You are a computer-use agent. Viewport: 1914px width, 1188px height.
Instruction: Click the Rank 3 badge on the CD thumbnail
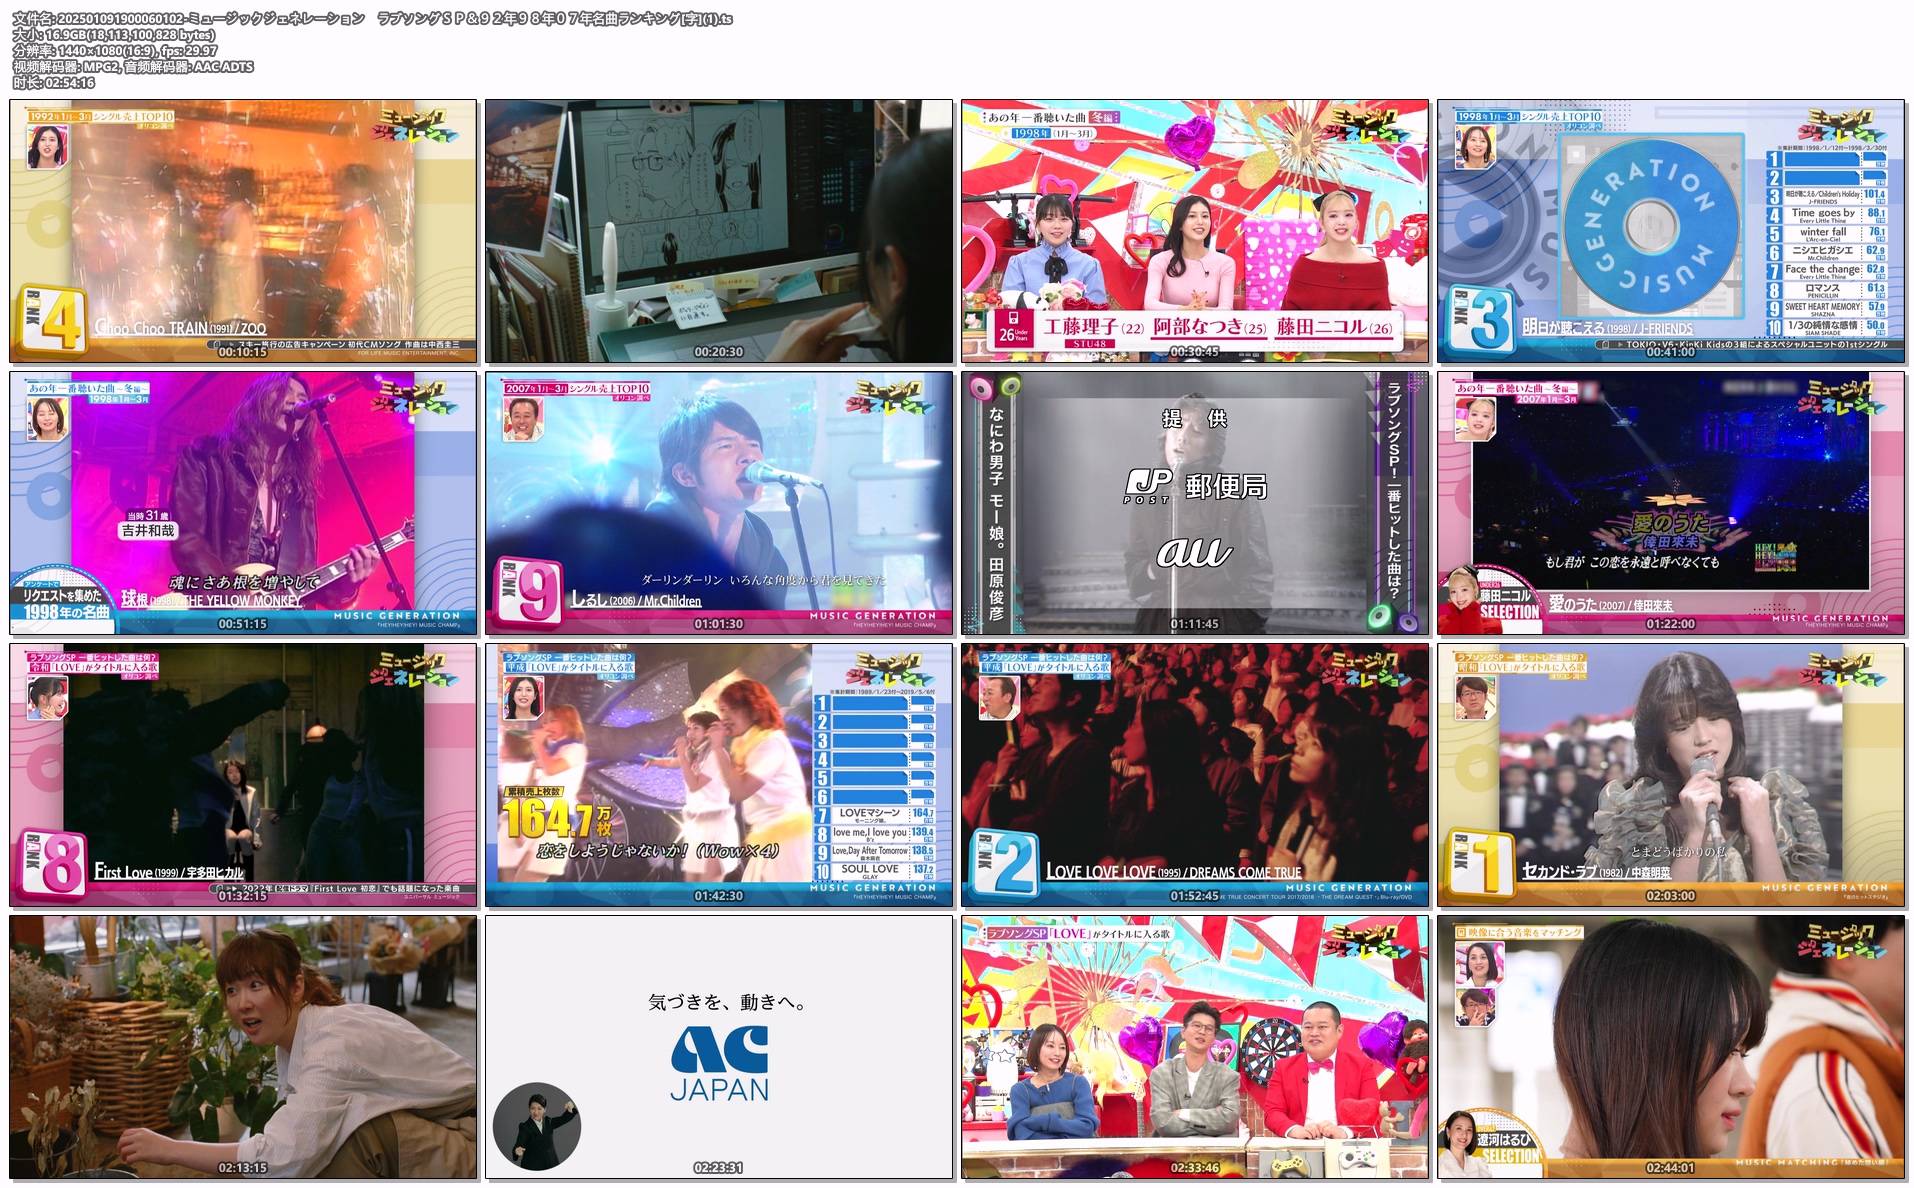(1481, 320)
